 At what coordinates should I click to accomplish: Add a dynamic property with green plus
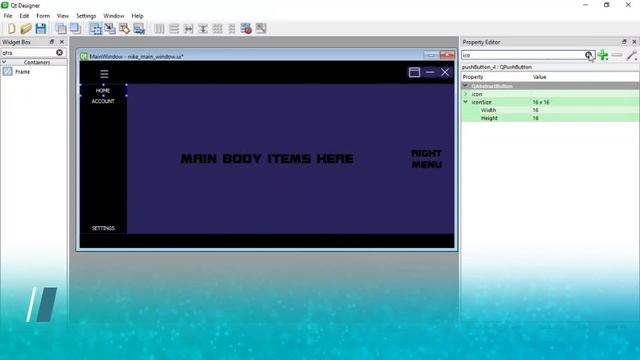tap(603, 55)
